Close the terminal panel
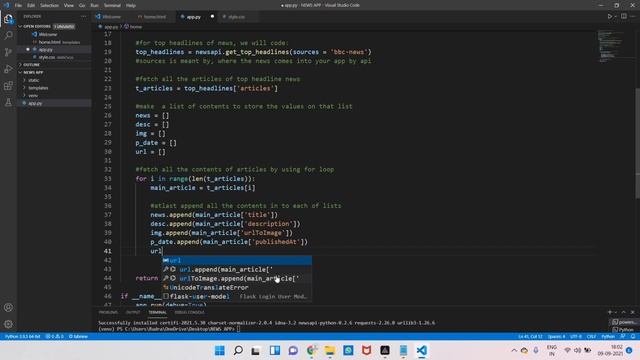640x360 pixels. [633, 312]
